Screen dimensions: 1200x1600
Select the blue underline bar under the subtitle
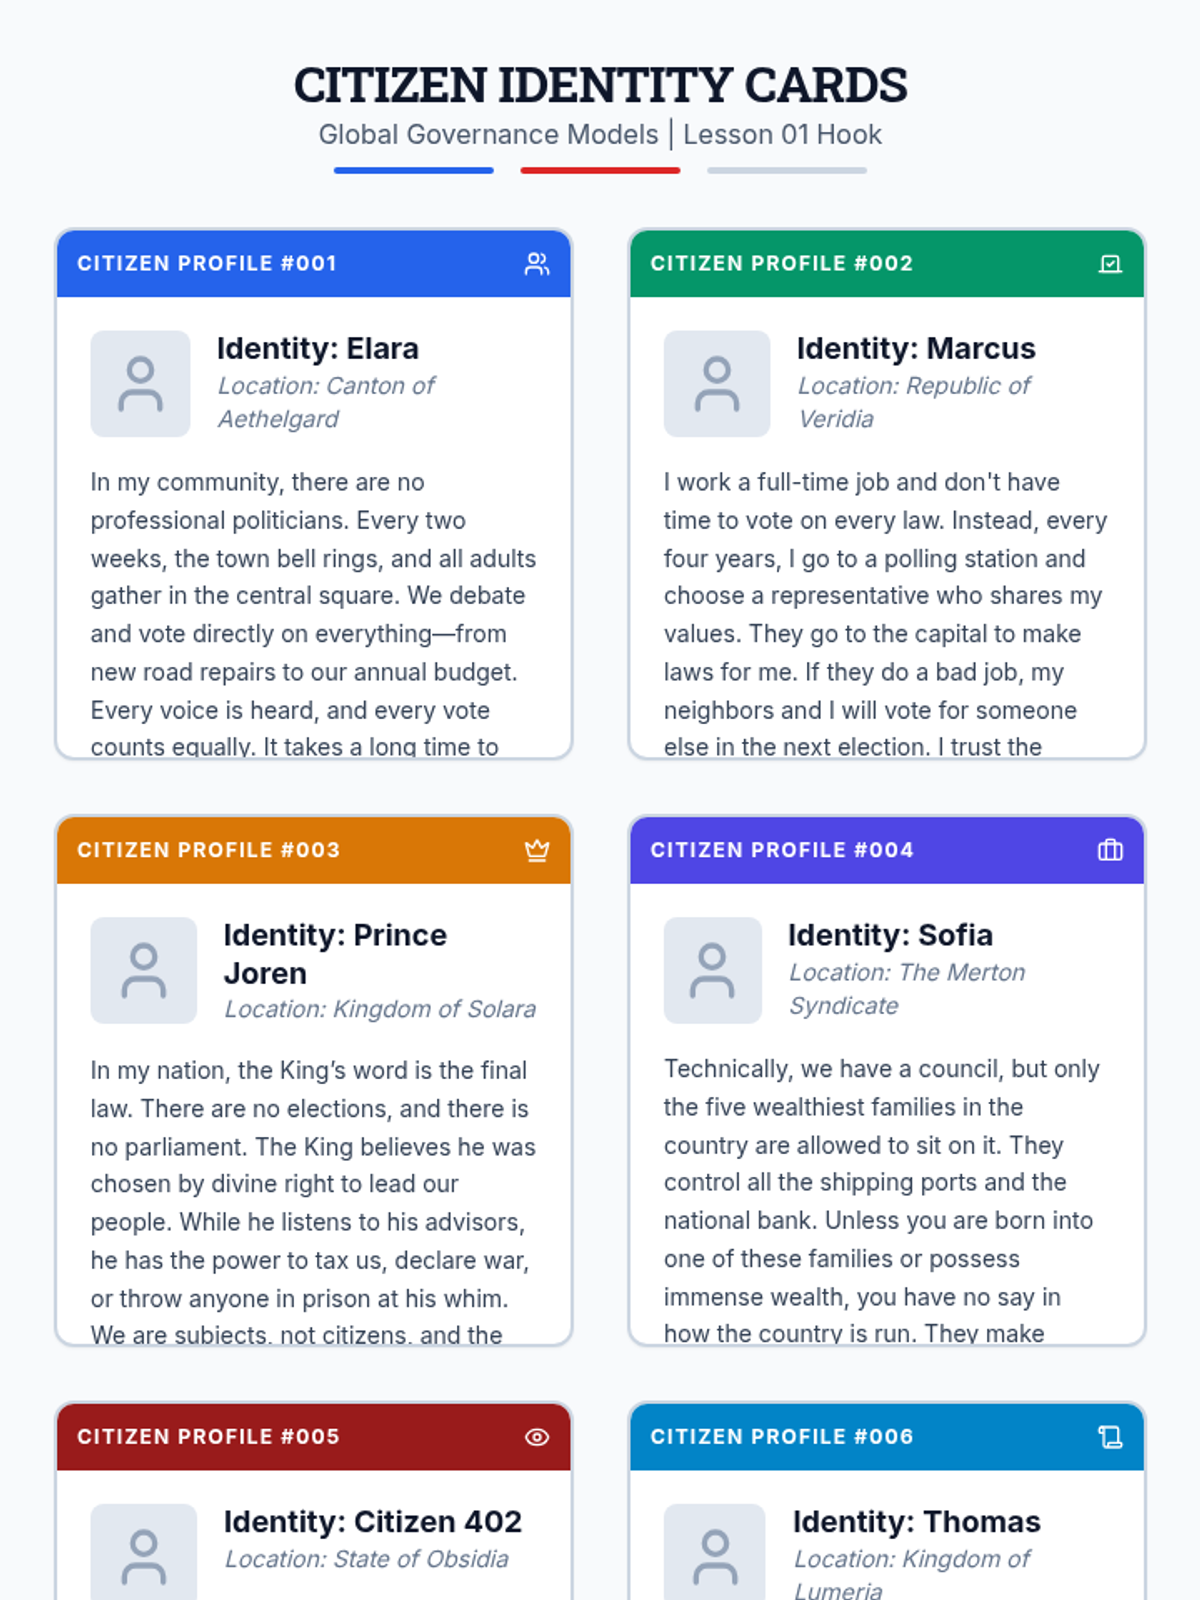pos(413,171)
